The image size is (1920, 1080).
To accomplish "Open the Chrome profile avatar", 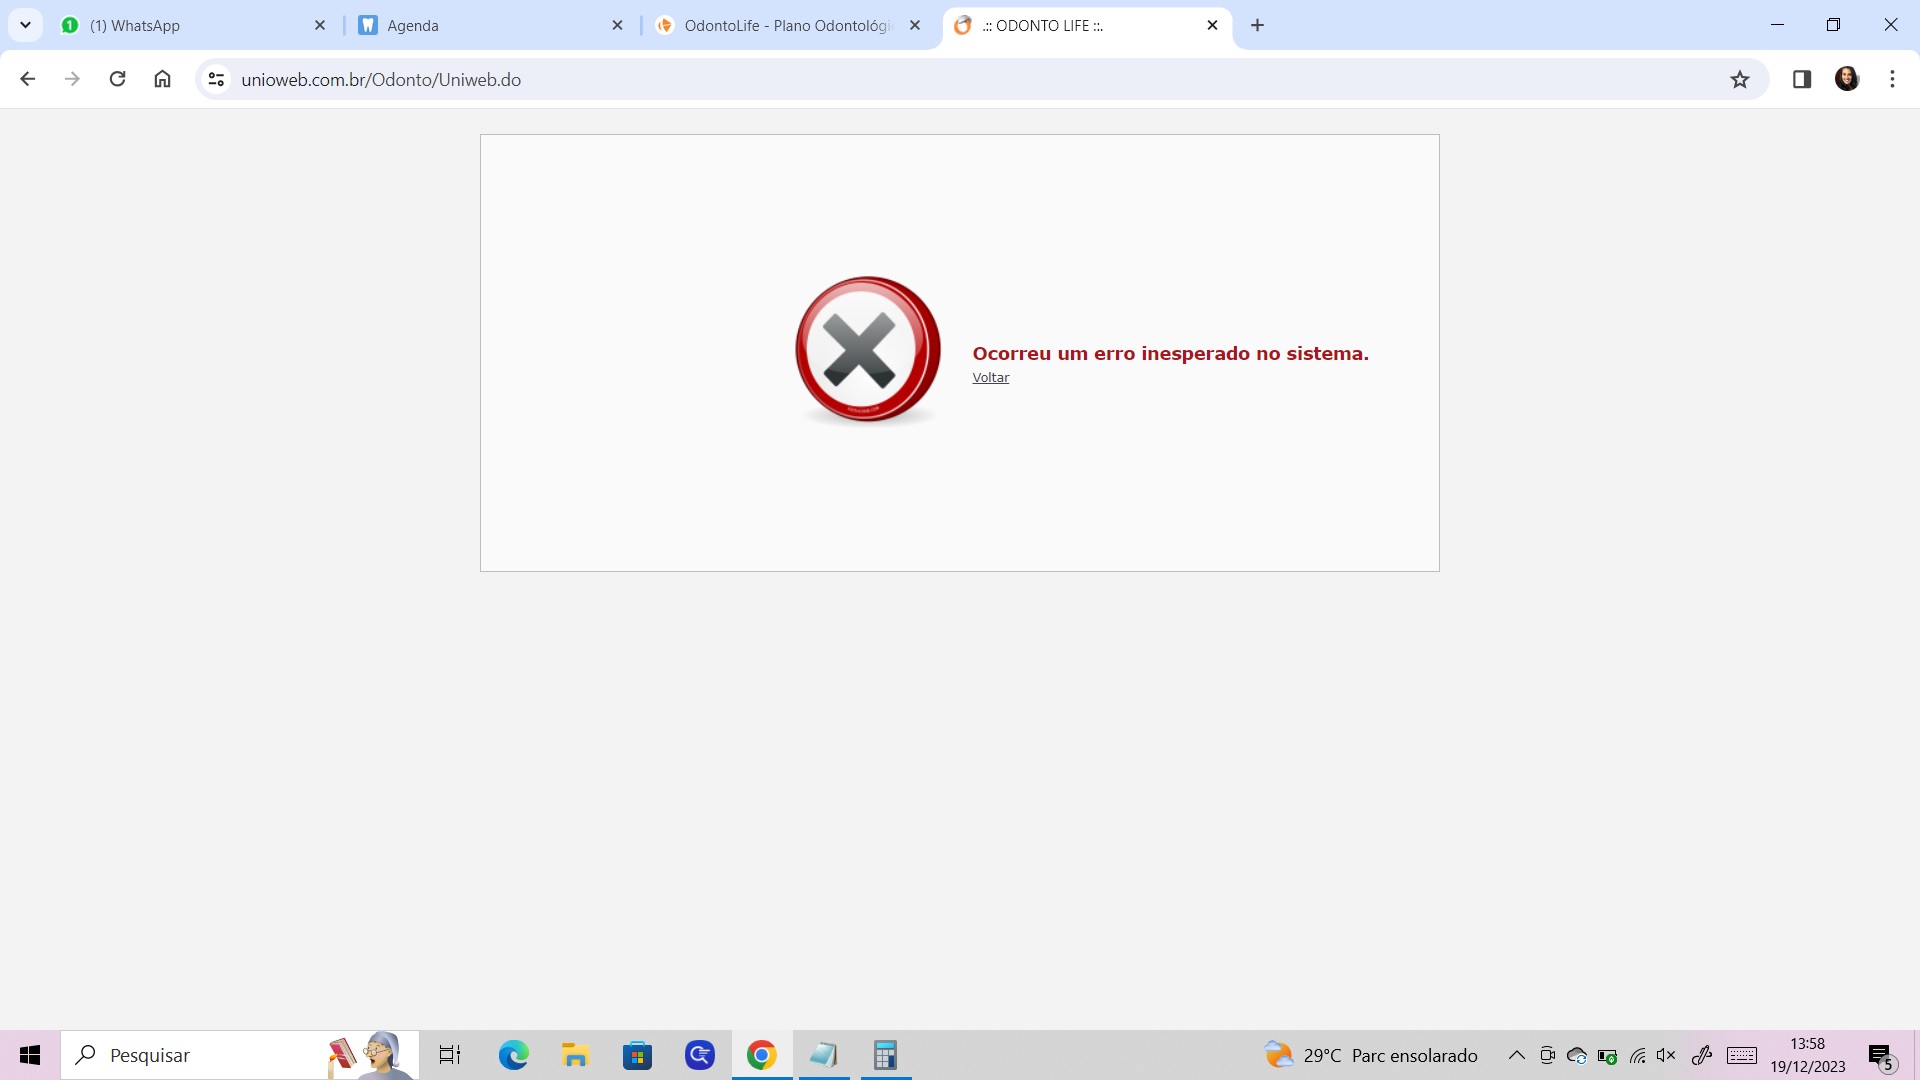I will pyautogui.click(x=1846, y=79).
